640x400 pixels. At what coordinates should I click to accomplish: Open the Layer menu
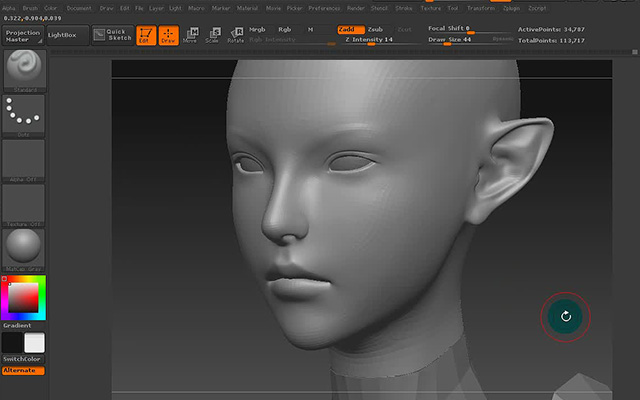[x=156, y=8]
